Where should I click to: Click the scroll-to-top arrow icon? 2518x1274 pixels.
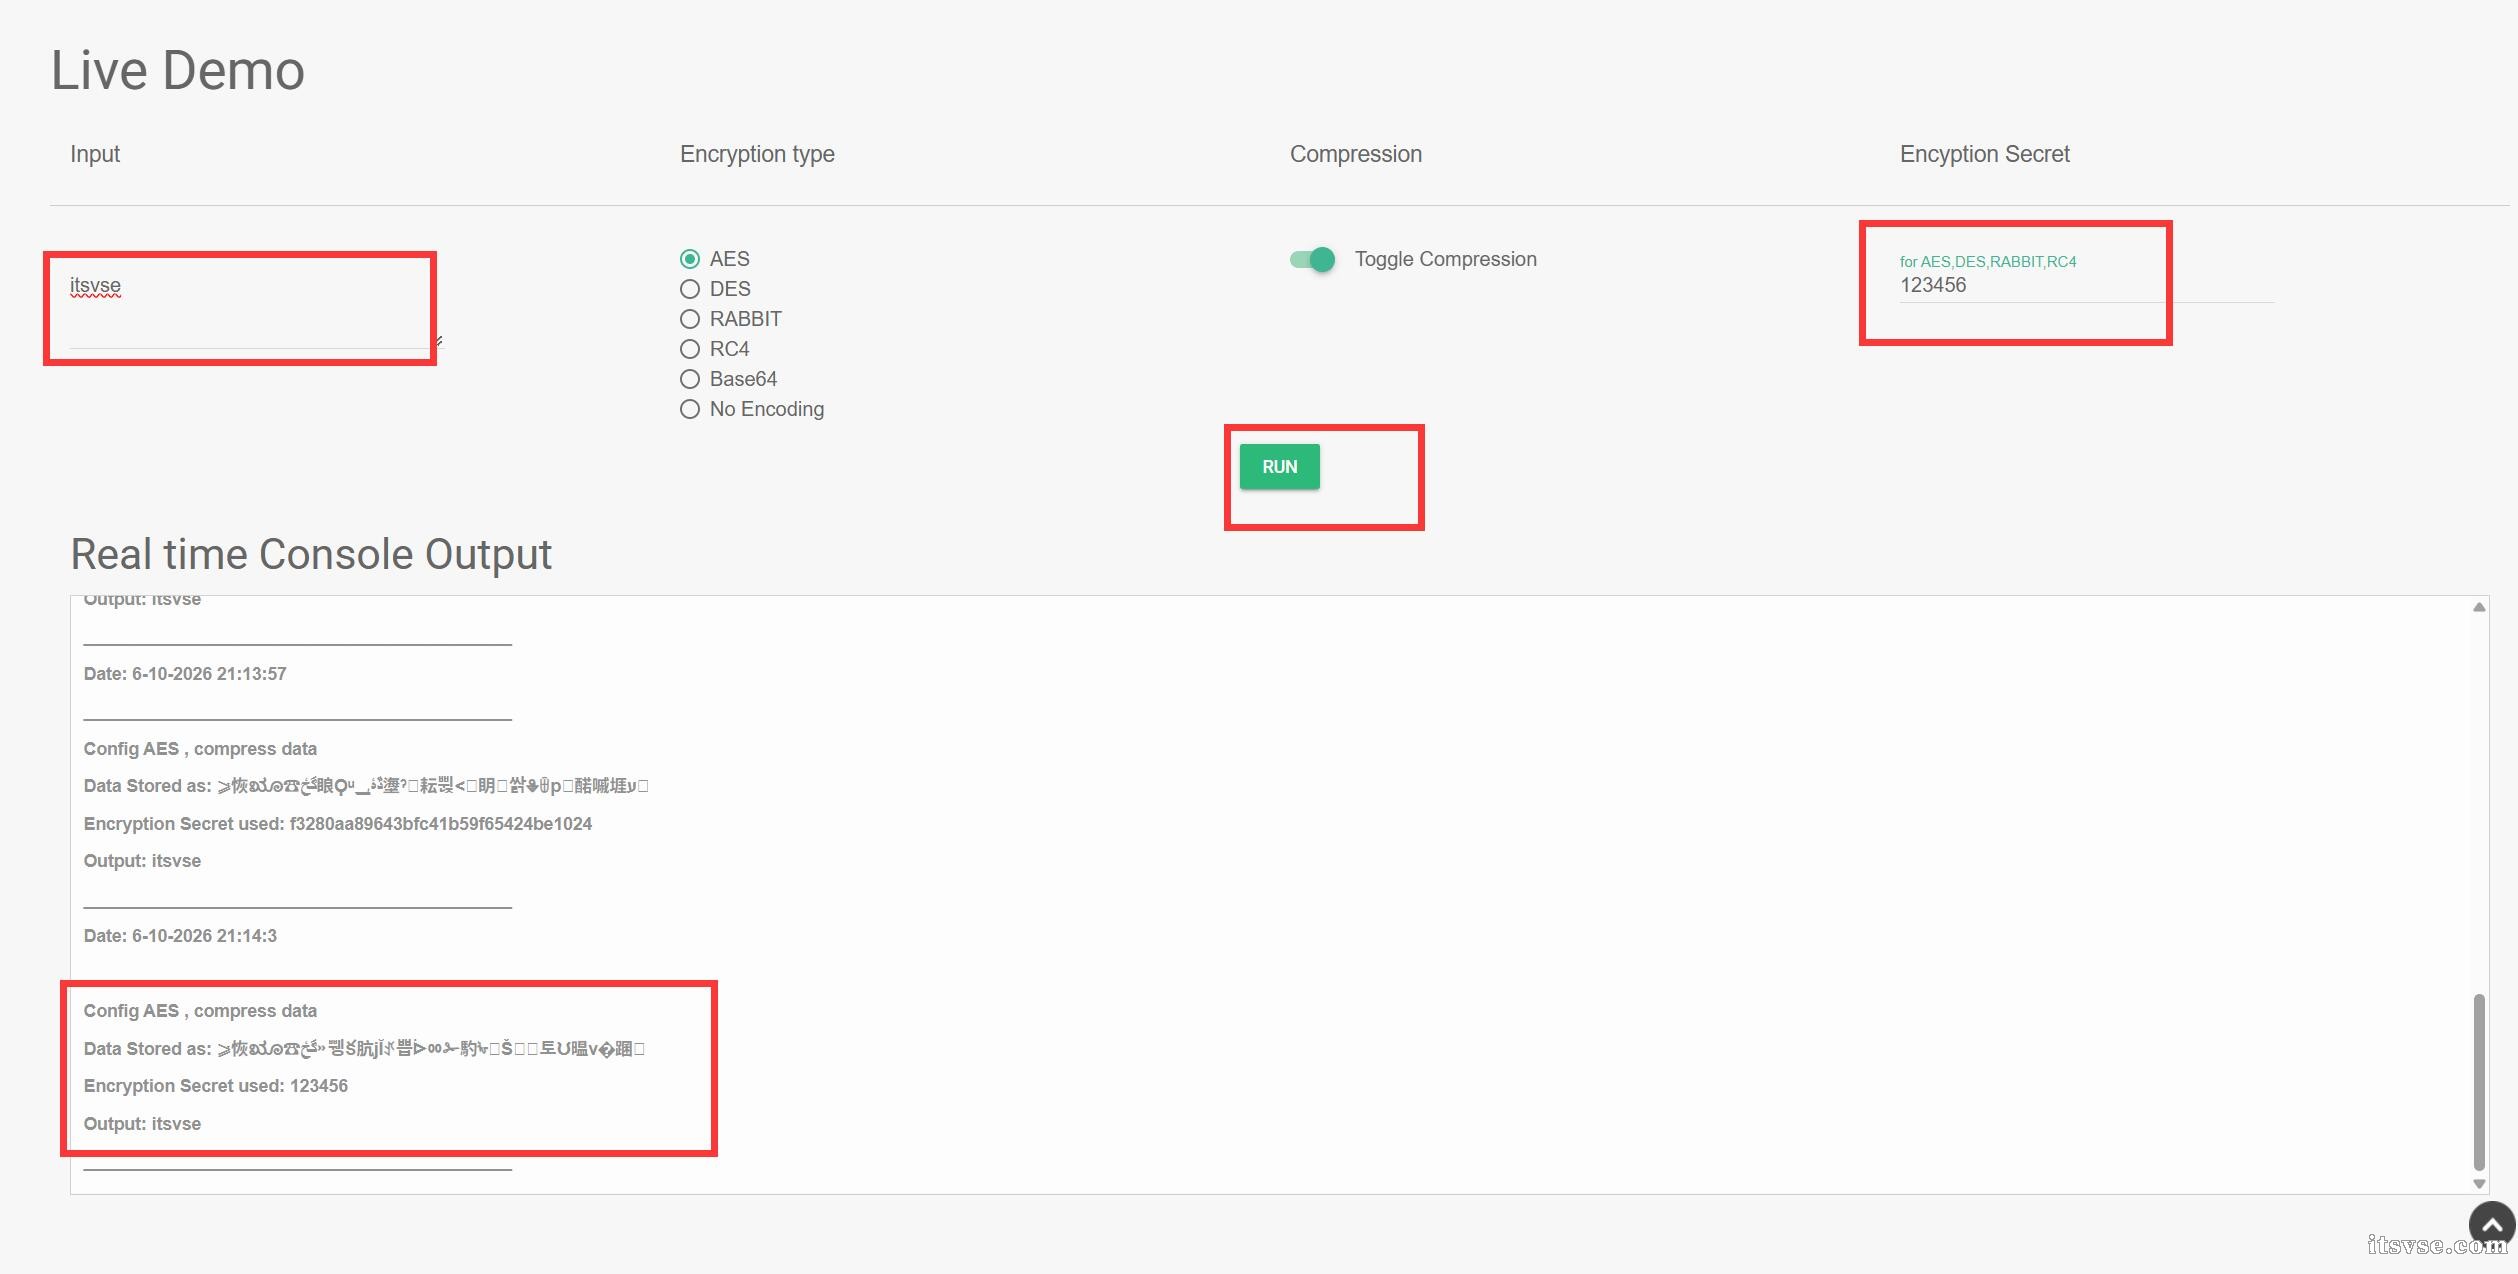click(2492, 1225)
